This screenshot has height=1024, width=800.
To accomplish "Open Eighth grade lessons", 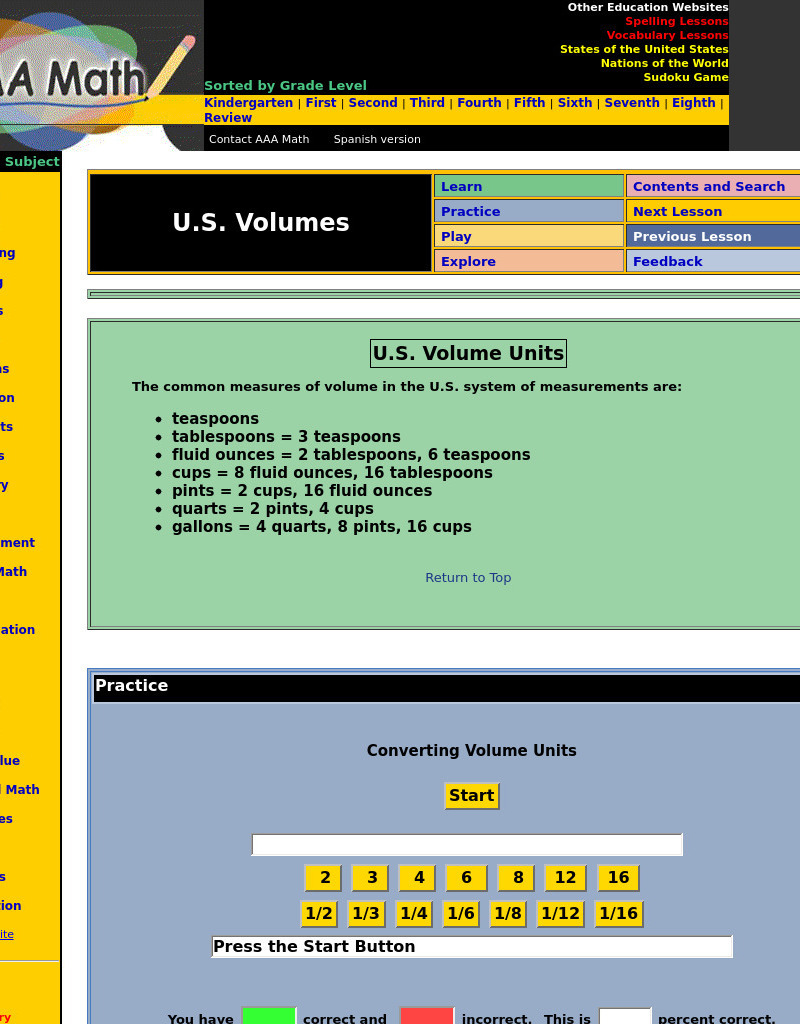I will (693, 102).
